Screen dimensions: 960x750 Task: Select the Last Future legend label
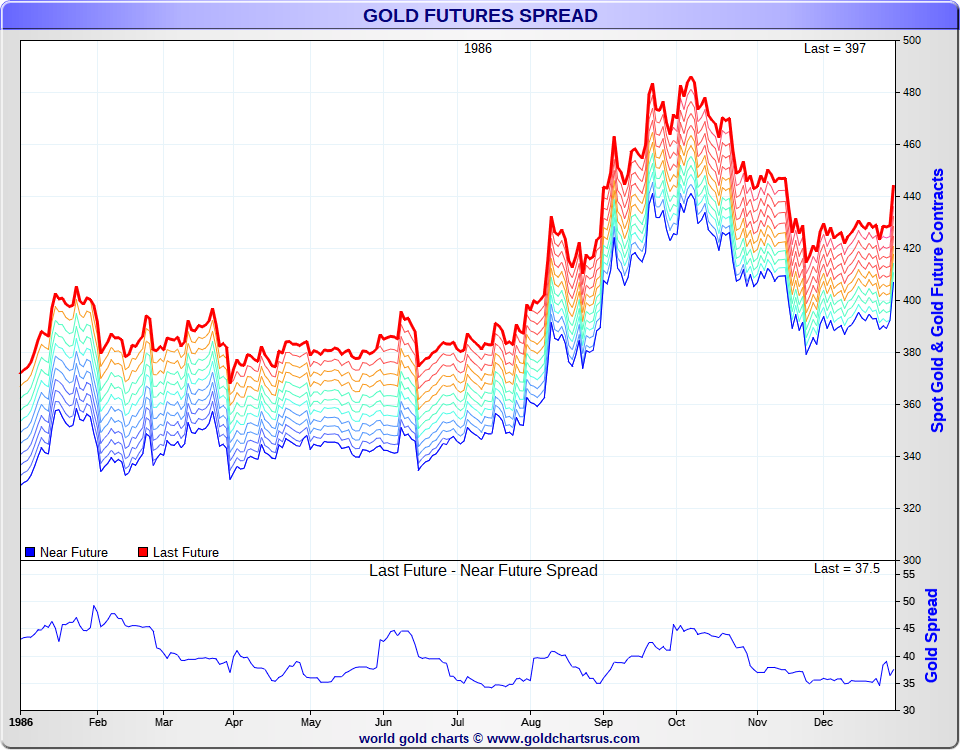186,552
